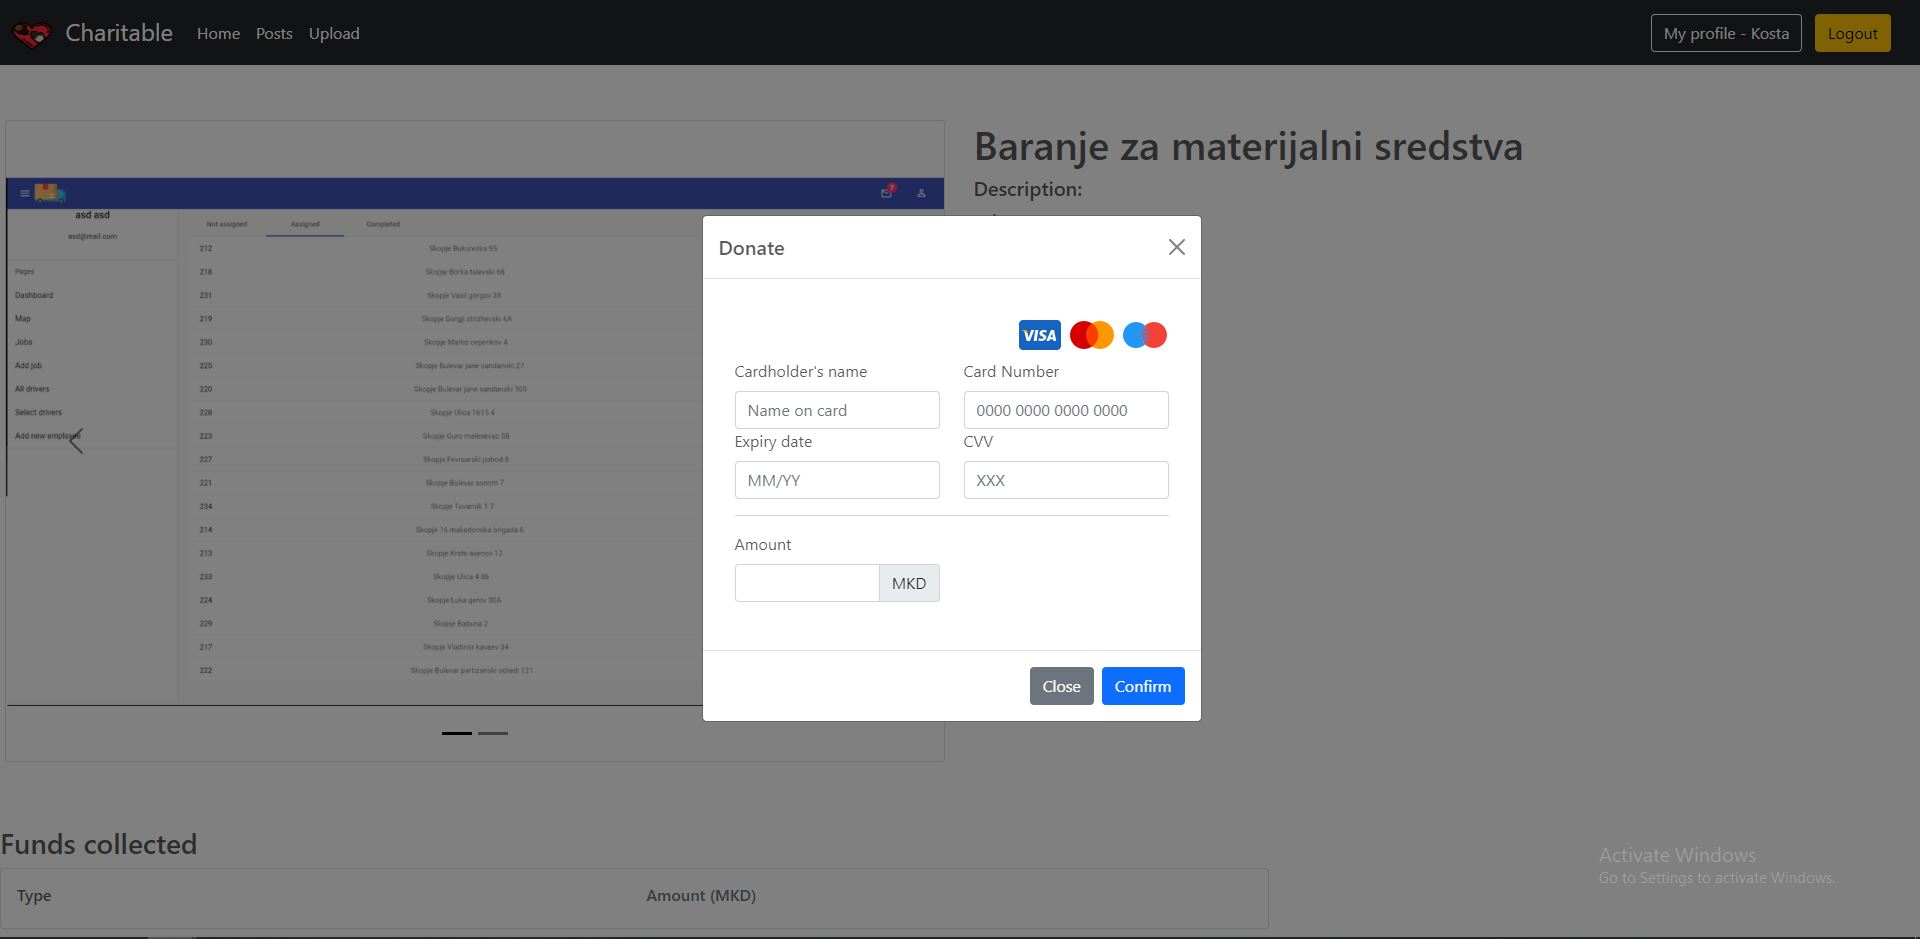Open the Home navigation link
1920x939 pixels.
218,33
